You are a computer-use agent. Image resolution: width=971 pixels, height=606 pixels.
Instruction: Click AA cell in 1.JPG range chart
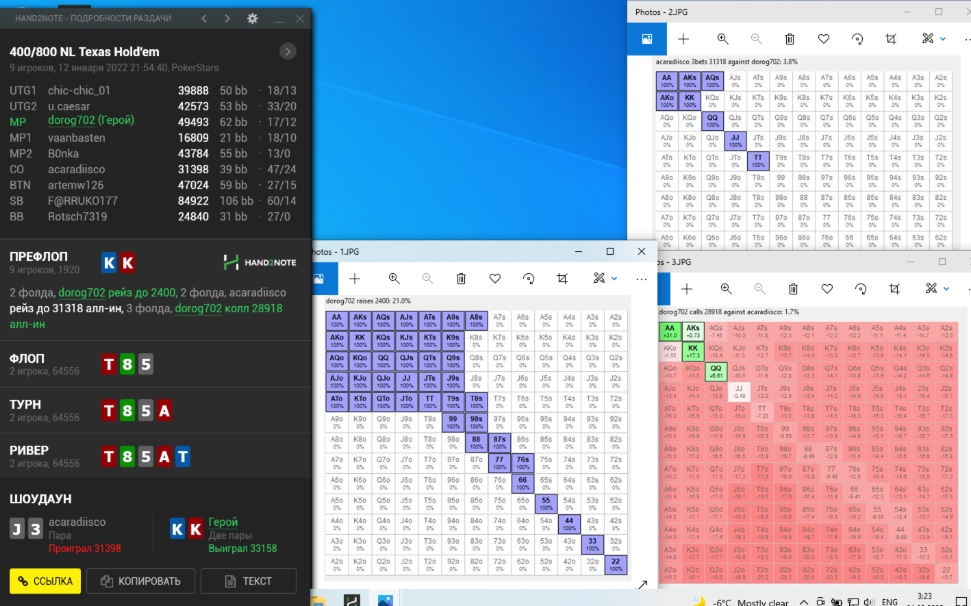click(337, 321)
